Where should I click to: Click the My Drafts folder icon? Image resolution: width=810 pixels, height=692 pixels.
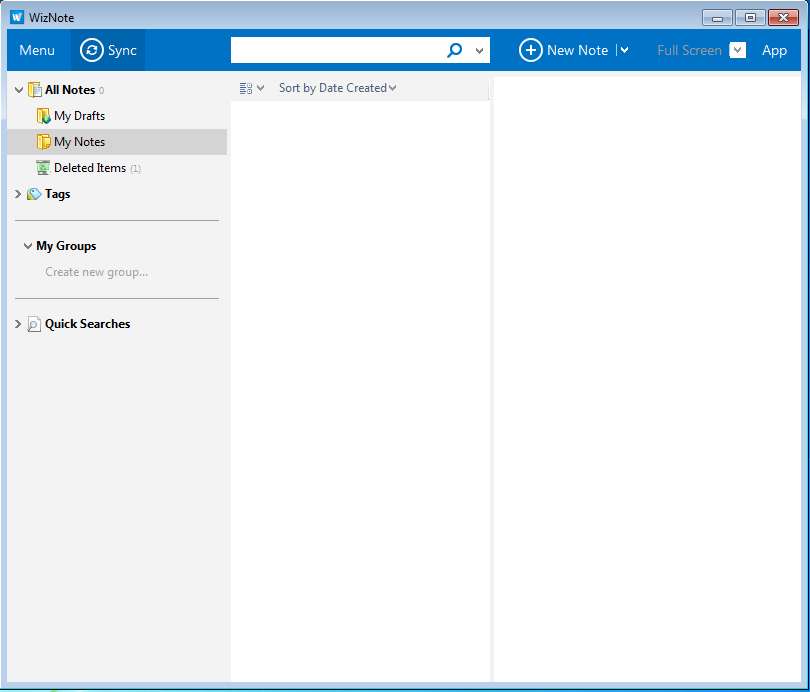pyautogui.click(x=43, y=116)
